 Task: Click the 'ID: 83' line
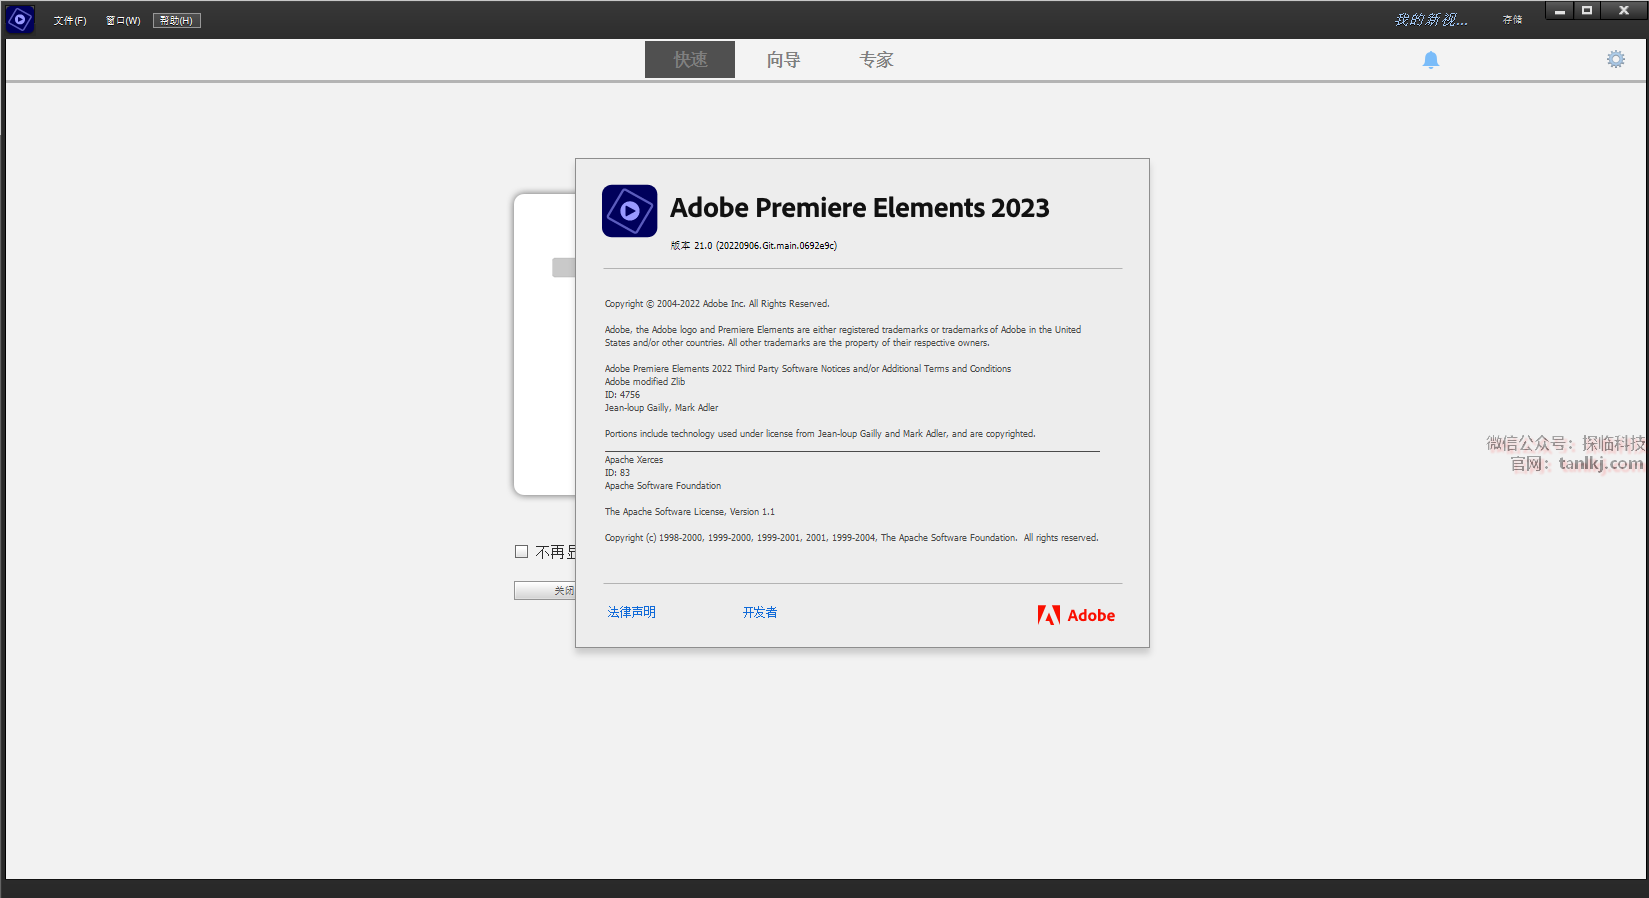point(617,473)
